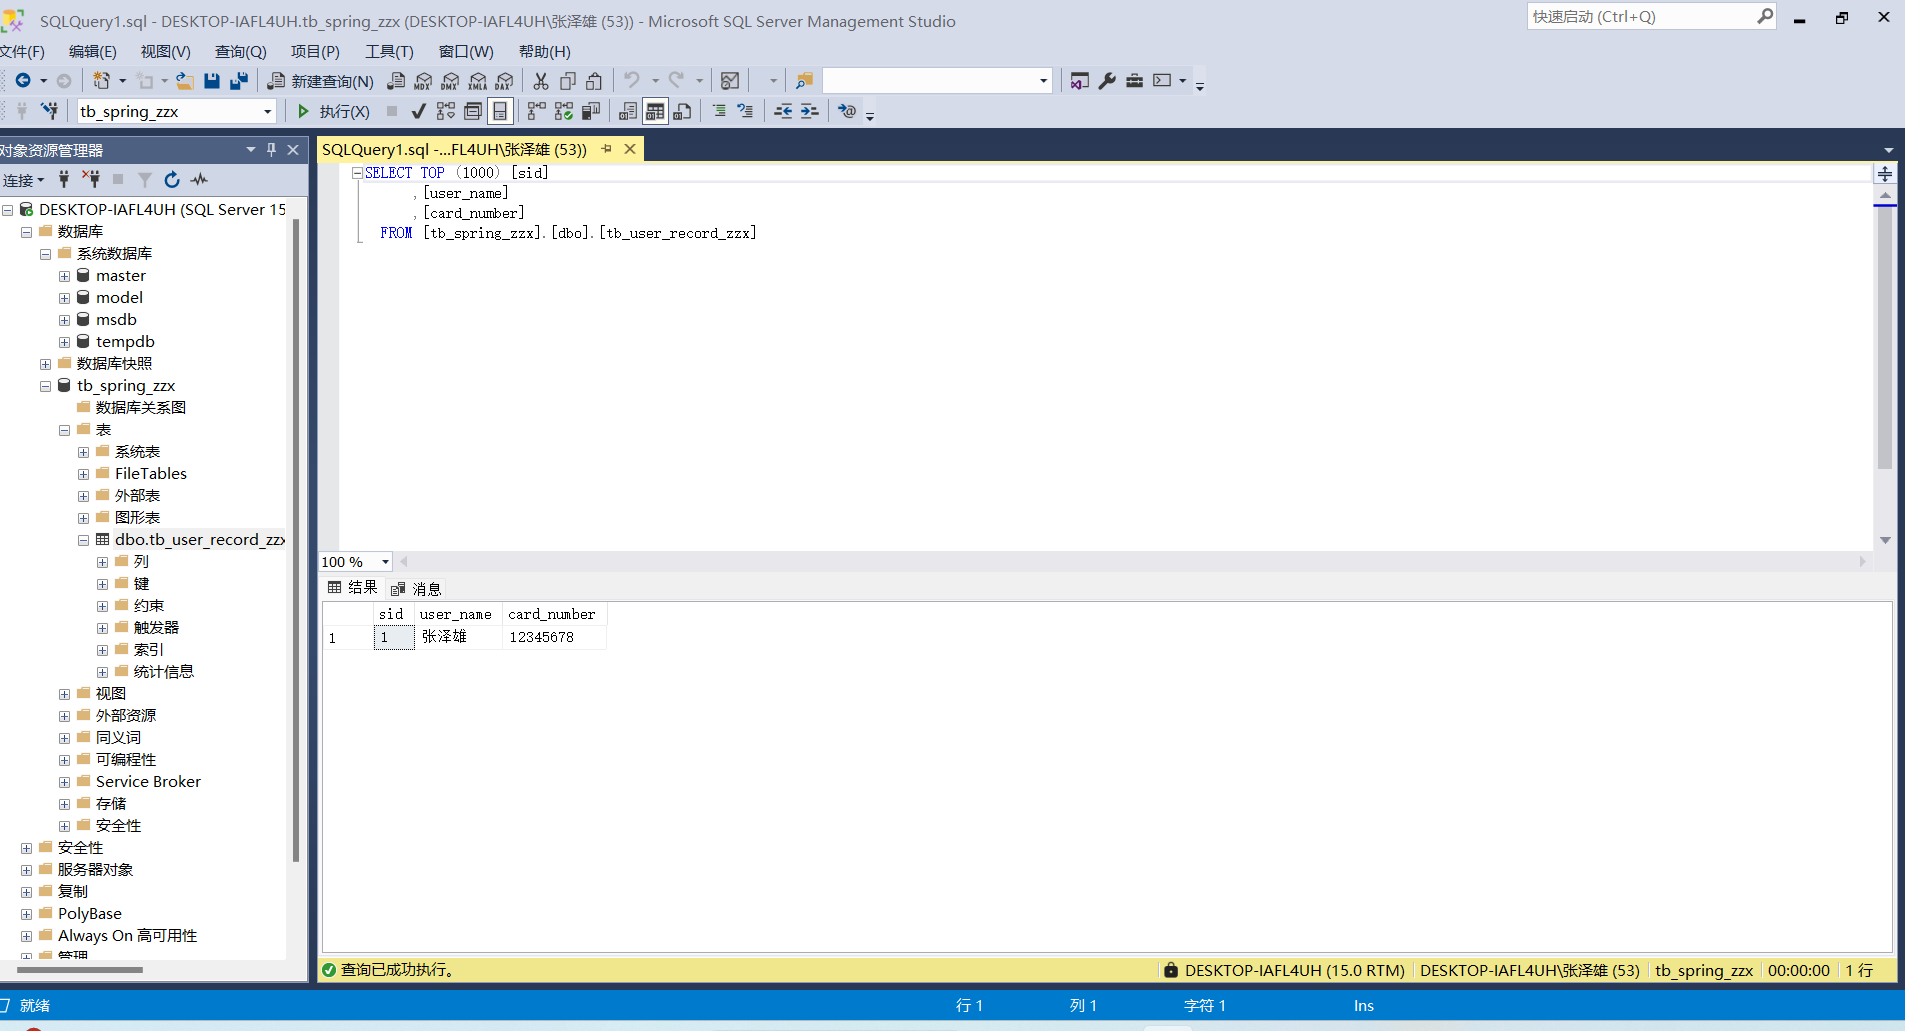Click the Database Engine Query icon
Screen dimensions: 1905x1031
coord(396,81)
